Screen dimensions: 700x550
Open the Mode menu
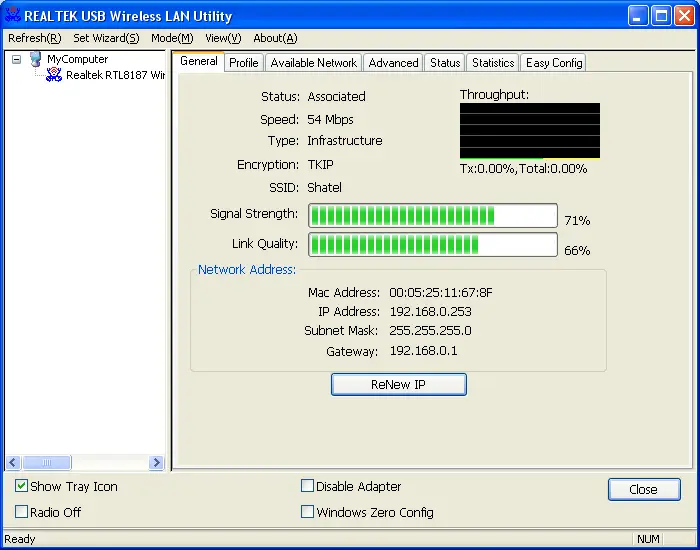172,38
